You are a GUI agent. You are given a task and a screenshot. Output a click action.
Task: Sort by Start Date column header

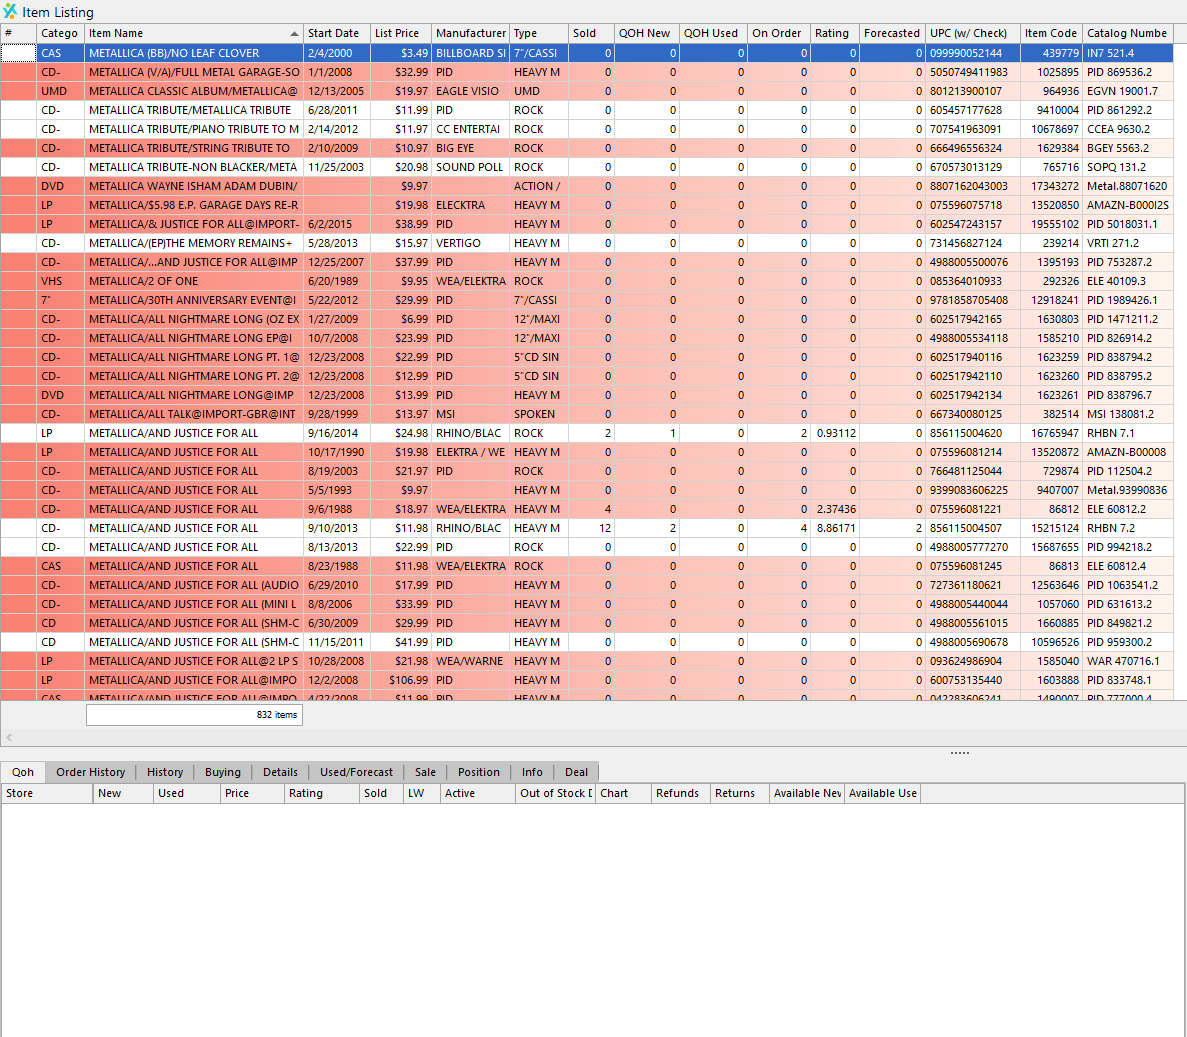coord(336,33)
